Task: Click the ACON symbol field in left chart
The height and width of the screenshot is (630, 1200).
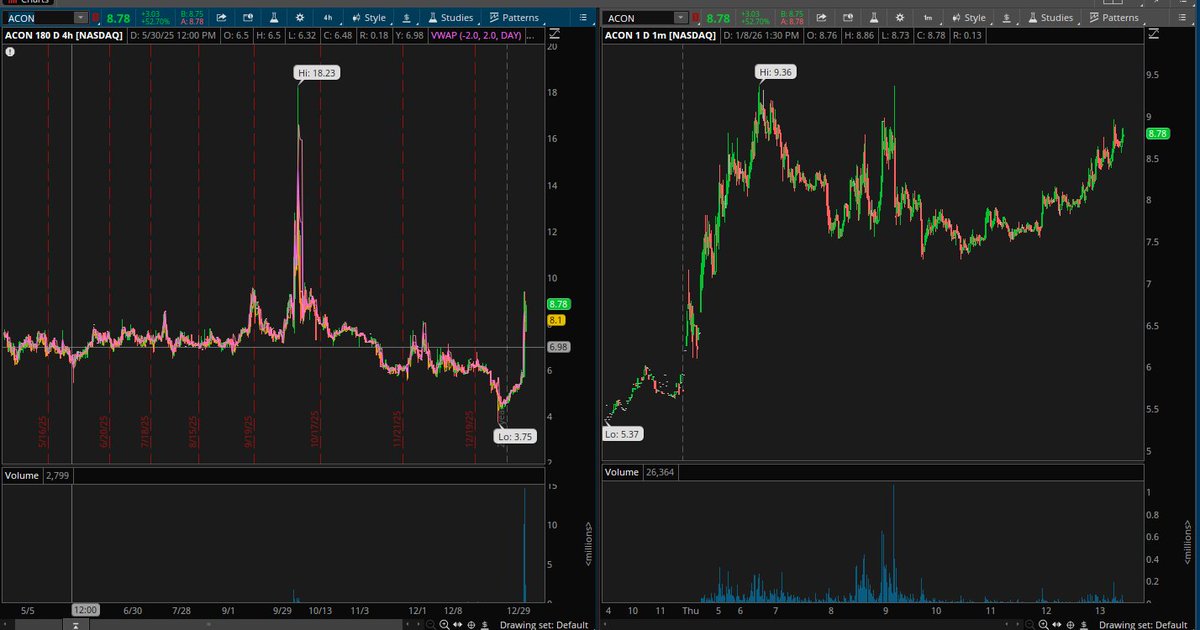Action: coord(37,18)
